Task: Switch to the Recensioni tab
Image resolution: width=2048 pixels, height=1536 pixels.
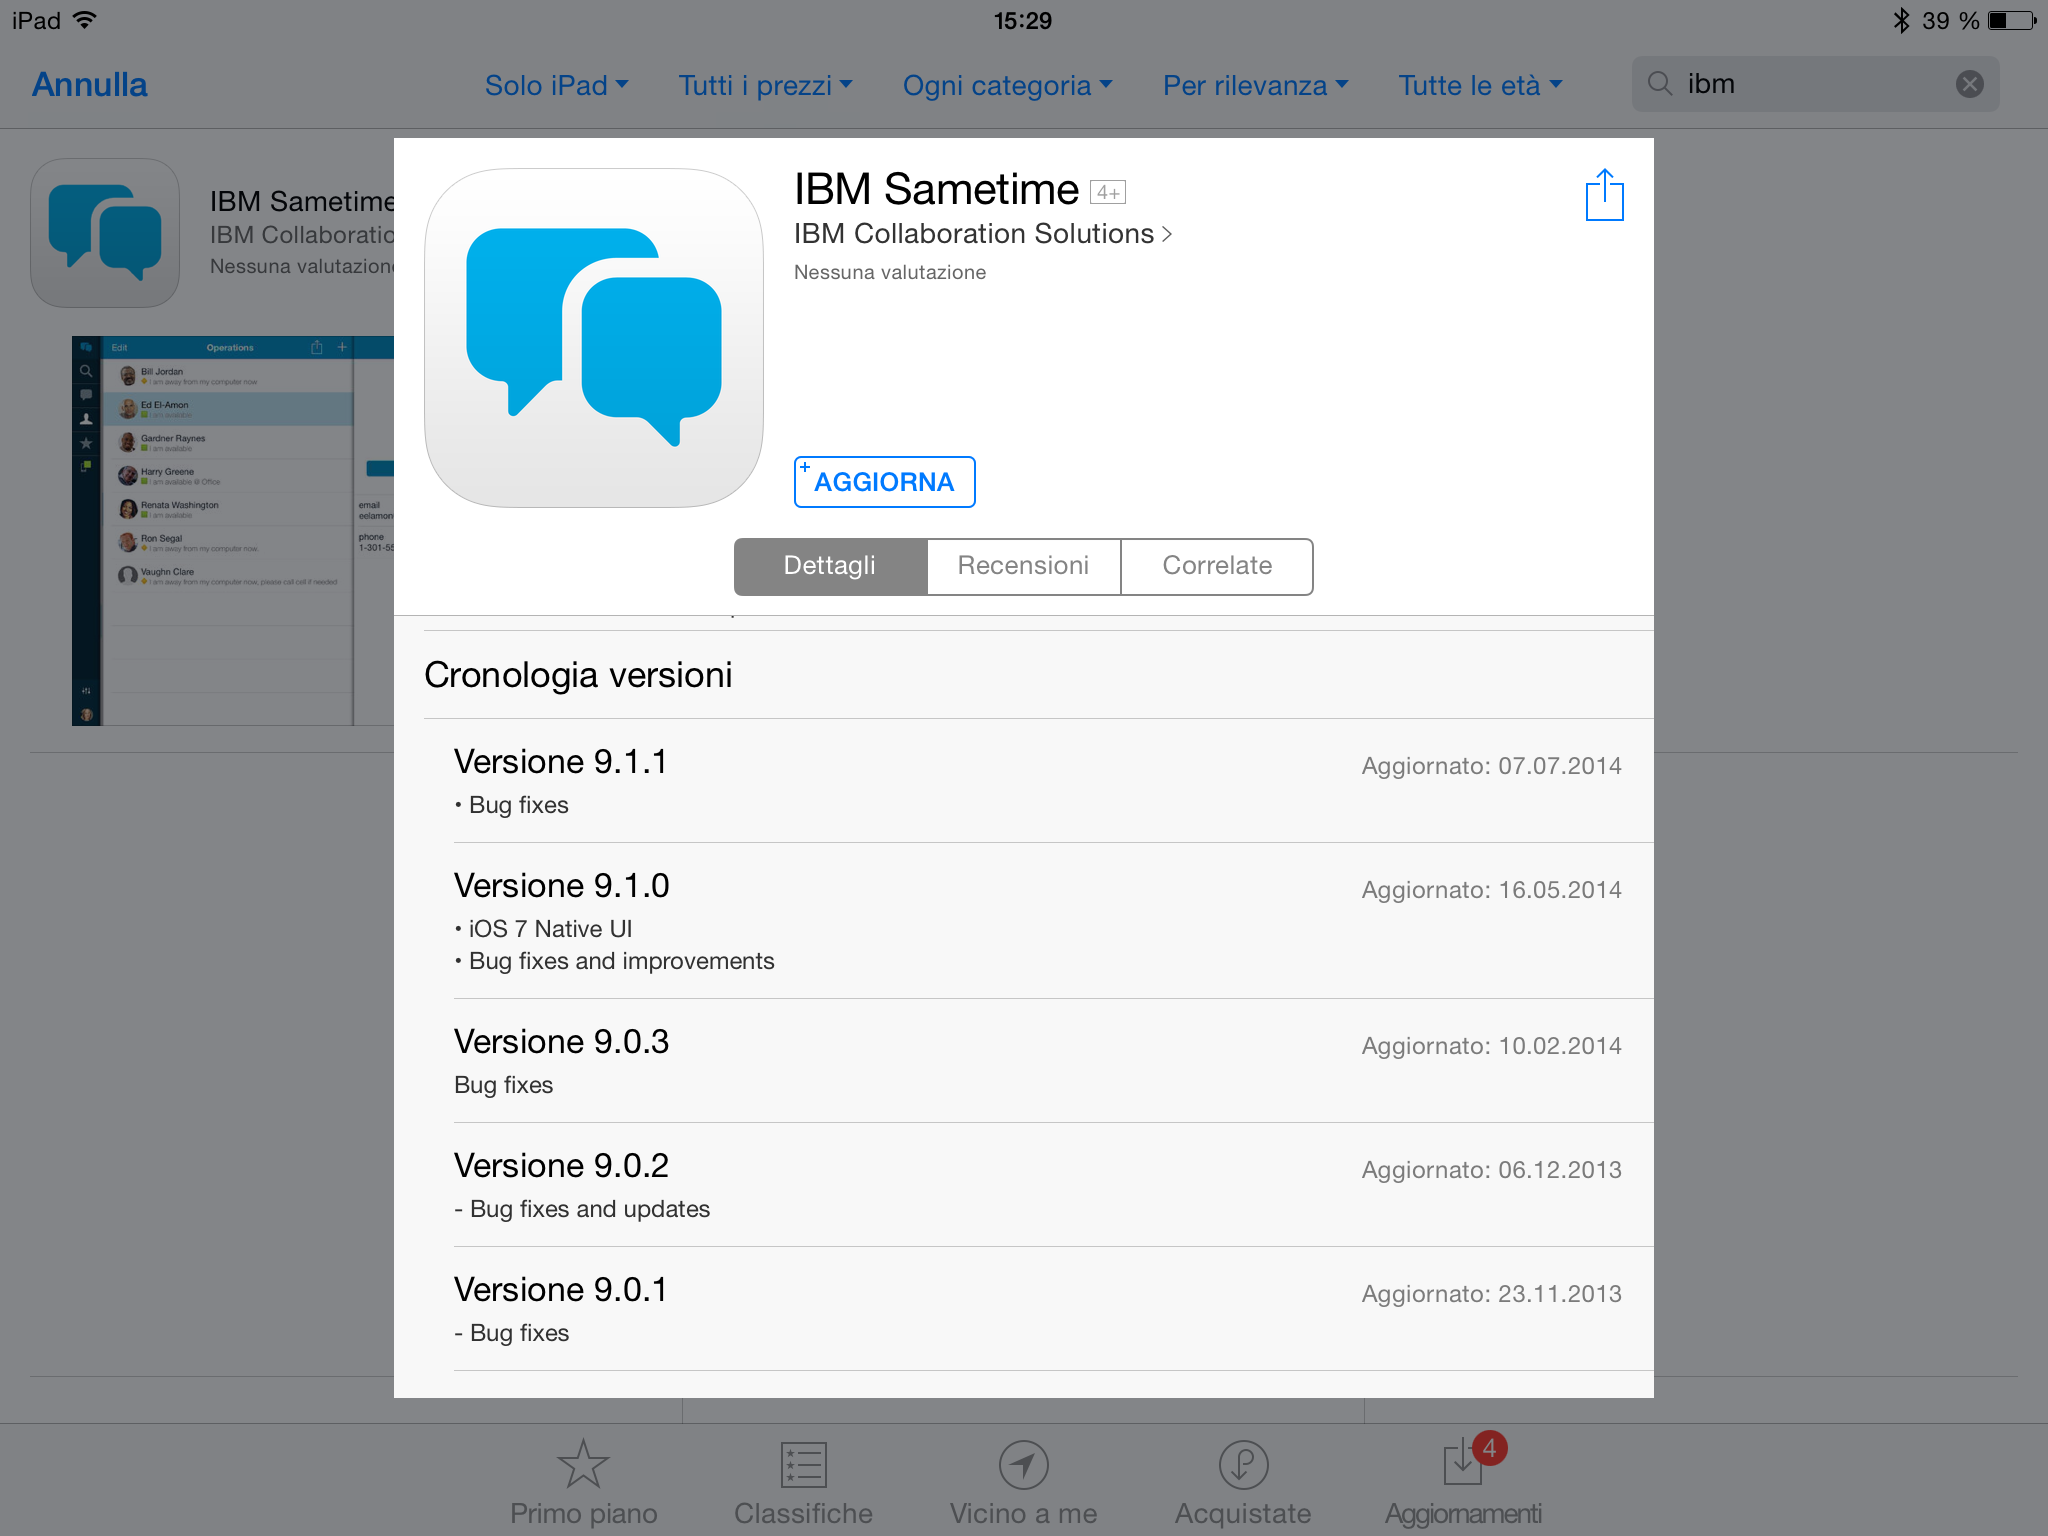Action: tap(1023, 566)
